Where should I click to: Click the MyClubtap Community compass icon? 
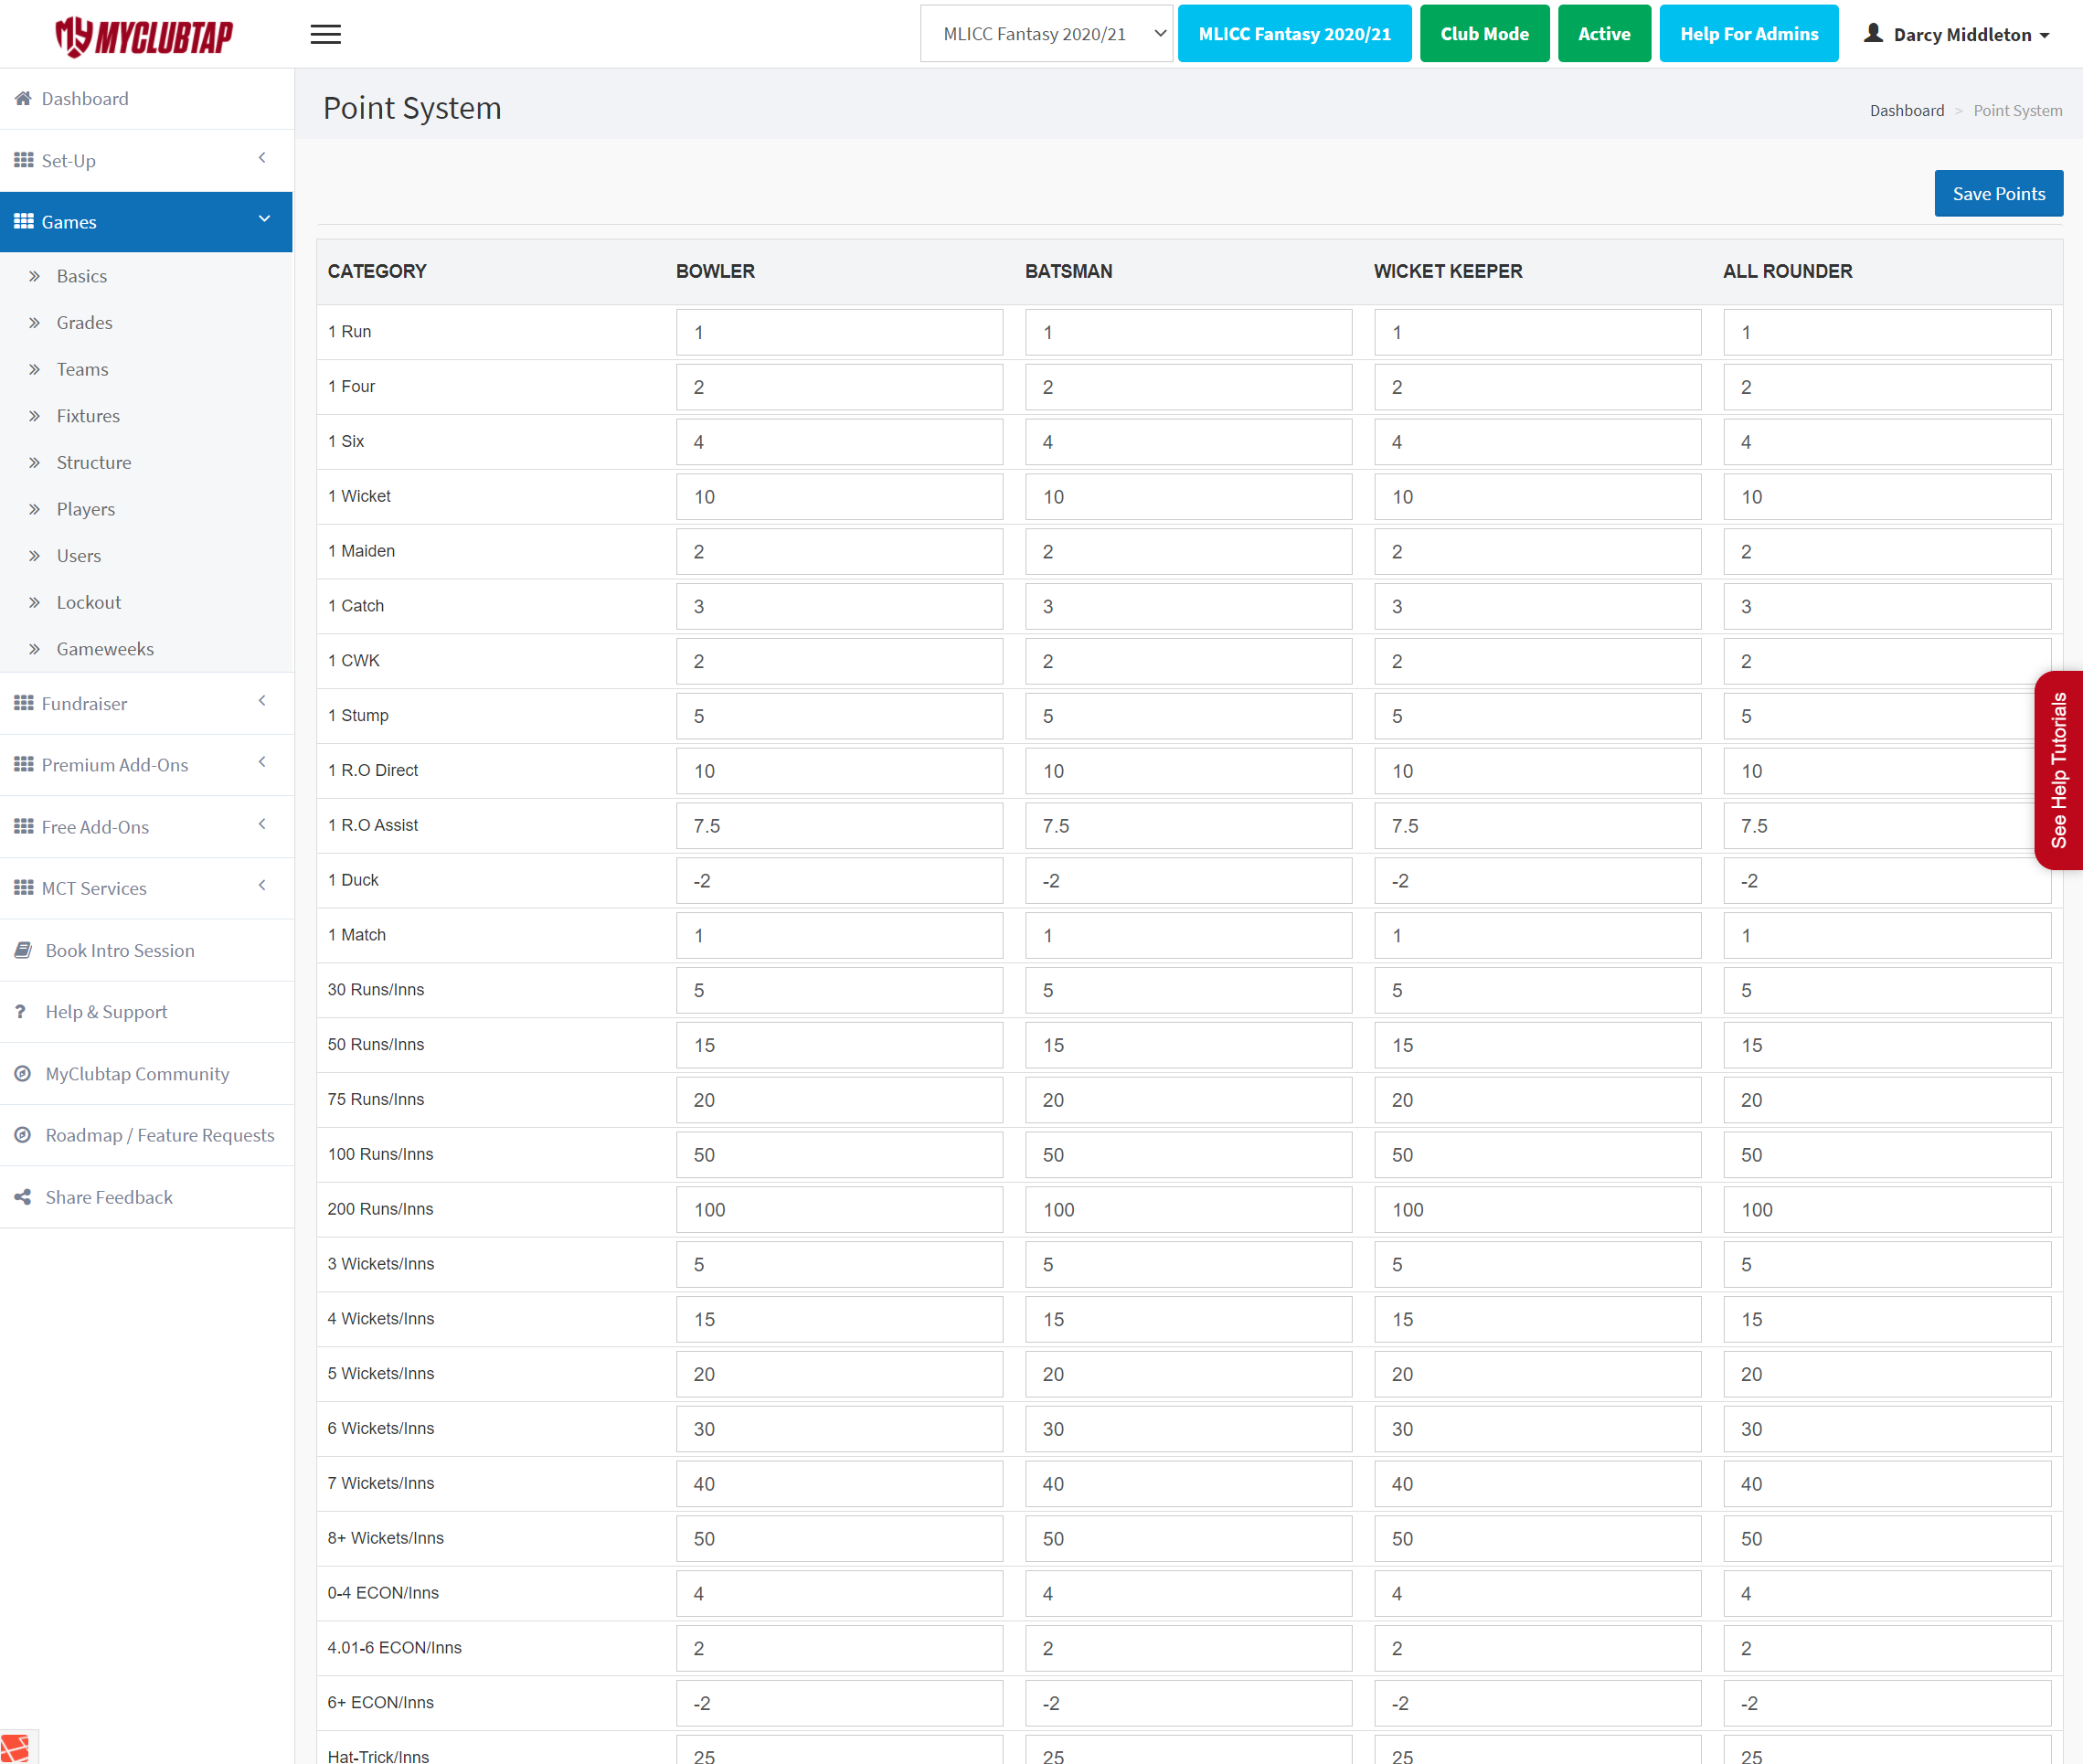[x=23, y=1073]
